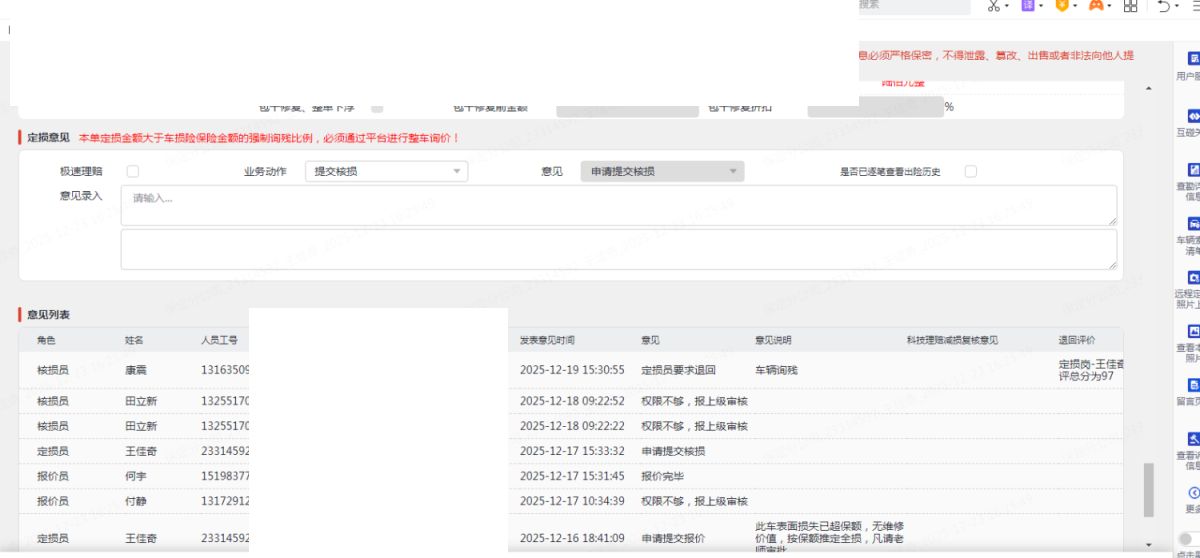The height and width of the screenshot is (558, 1200).
Task: Click the undo arrow icon in toolbar
Action: tap(1163, 6)
